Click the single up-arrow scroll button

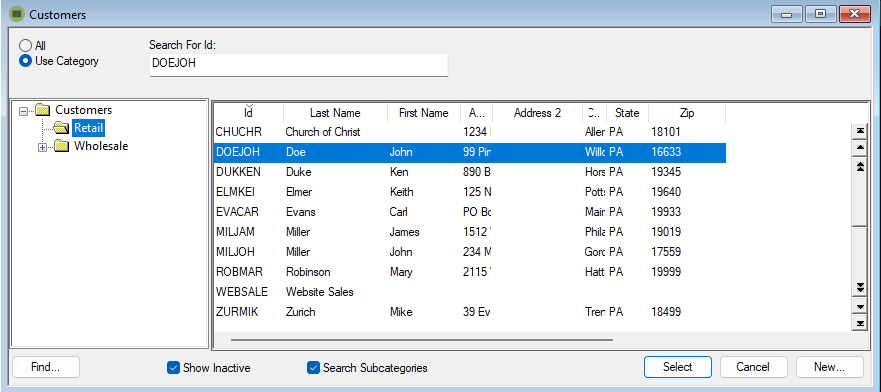coord(859,148)
